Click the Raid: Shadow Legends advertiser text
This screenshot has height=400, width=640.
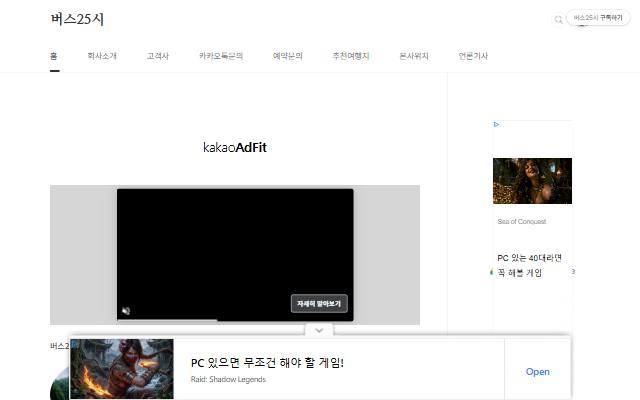click(228, 380)
